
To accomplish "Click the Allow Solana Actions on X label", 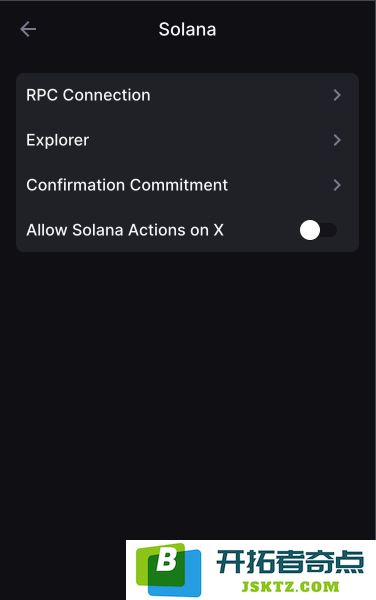I will [x=125, y=230].
